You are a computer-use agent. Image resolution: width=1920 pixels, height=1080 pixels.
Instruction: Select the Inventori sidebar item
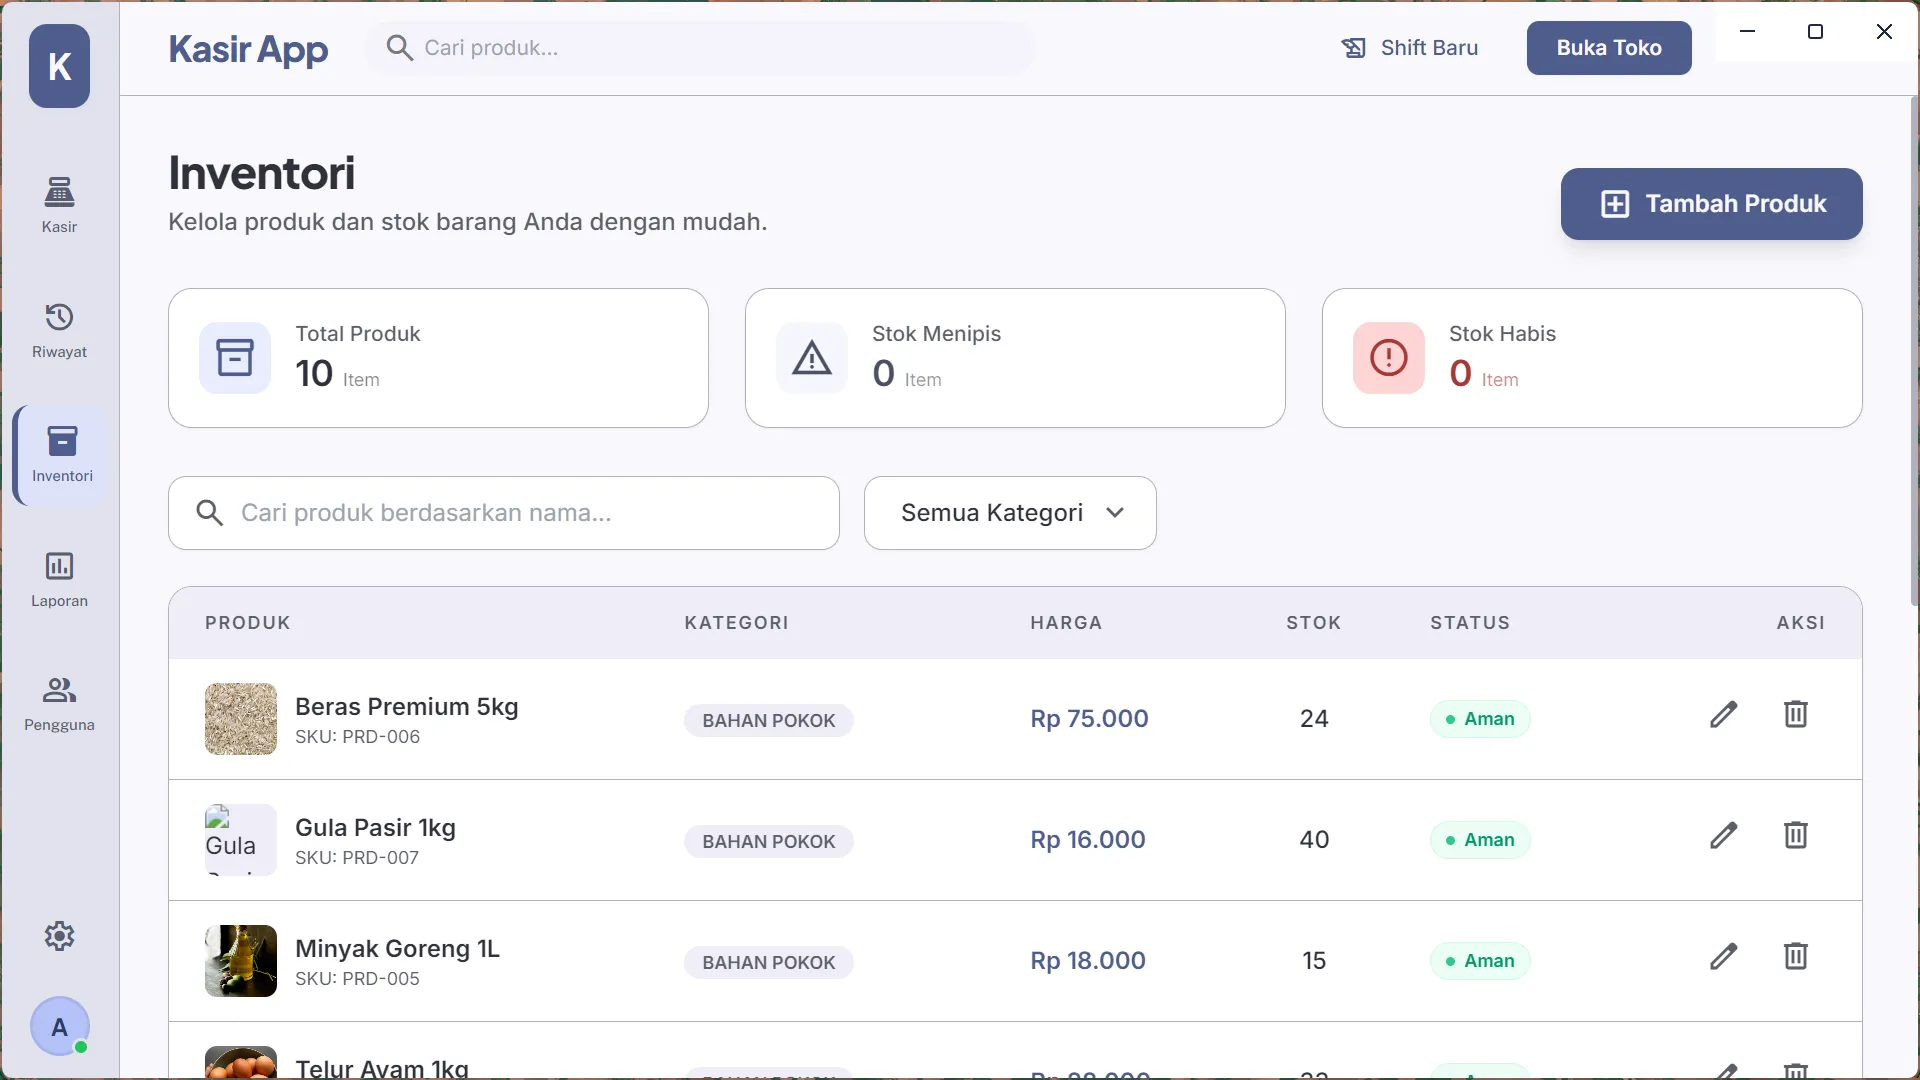pyautogui.click(x=61, y=455)
